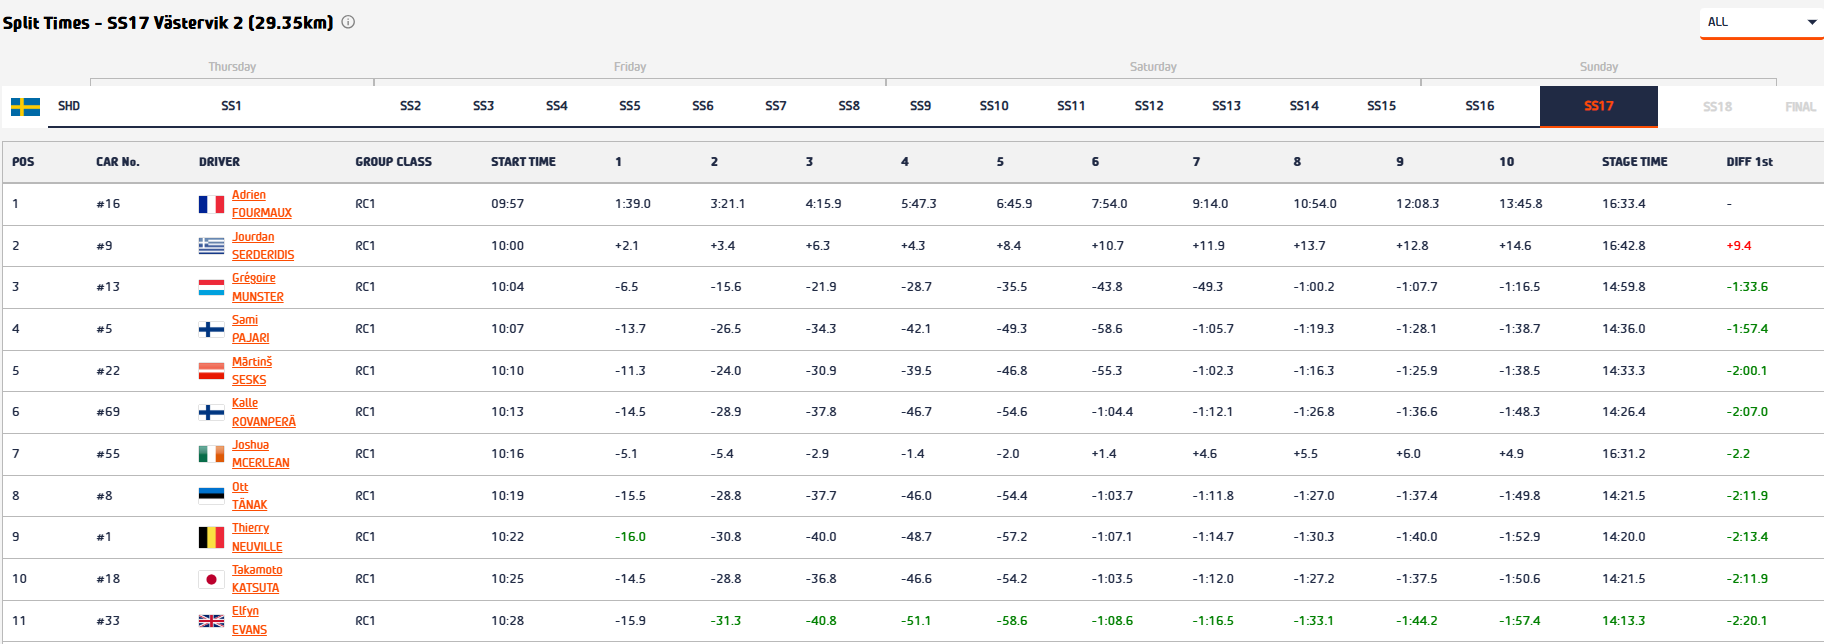Viewport: 1824px width, 644px height.
Task: Click the STAGE TIME column header
Action: pyautogui.click(x=1635, y=162)
